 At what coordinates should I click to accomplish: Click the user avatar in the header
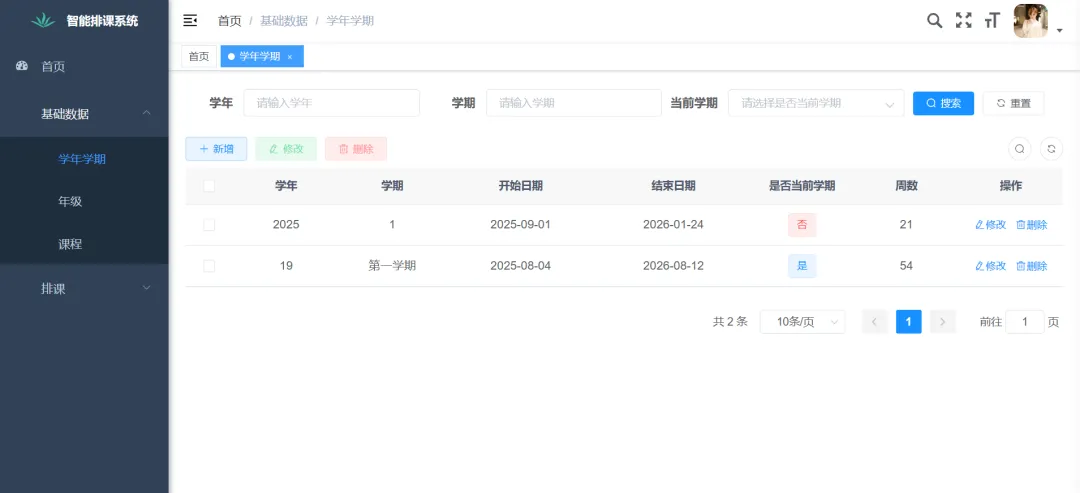tap(1031, 21)
